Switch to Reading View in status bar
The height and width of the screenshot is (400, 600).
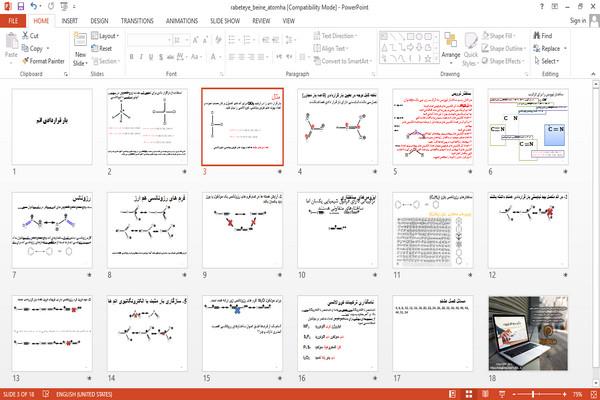pyautogui.click(x=485, y=394)
